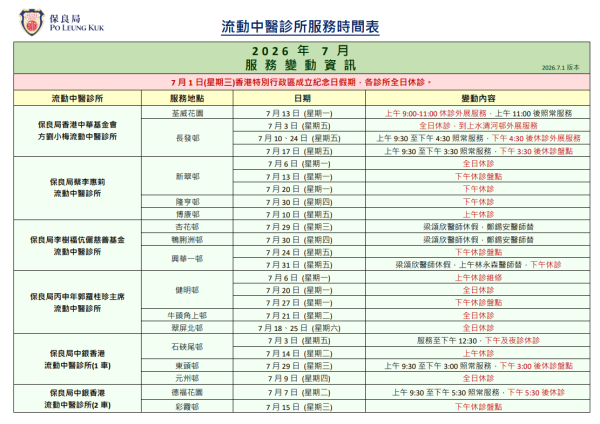Click the 上午休診維修 change text
Viewport: 600px width, 424px height.
(478, 277)
